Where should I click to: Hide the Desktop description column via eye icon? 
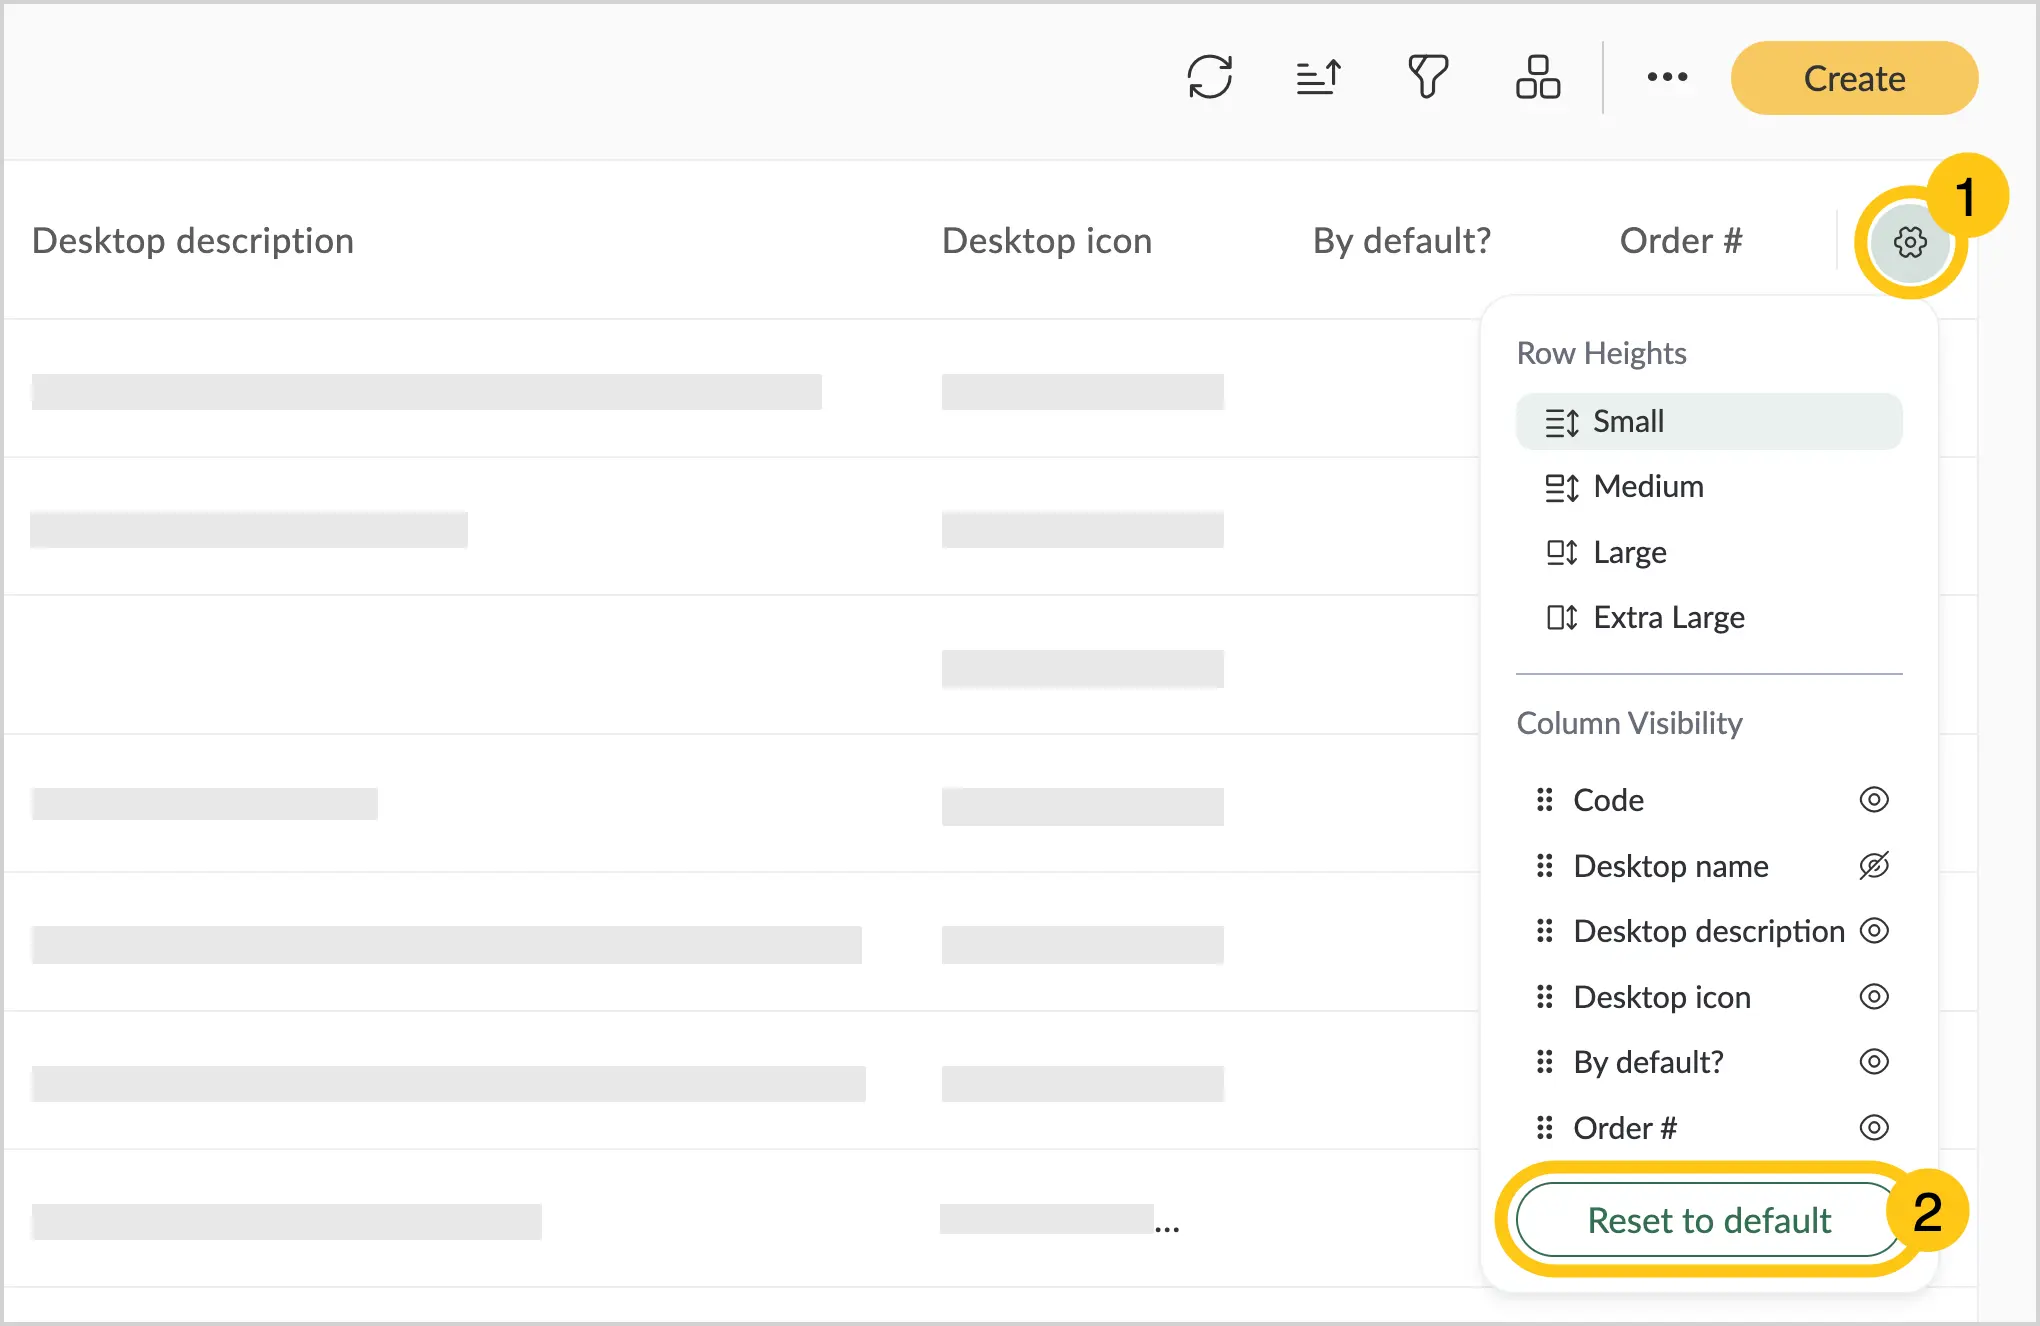pyautogui.click(x=1874, y=931)
